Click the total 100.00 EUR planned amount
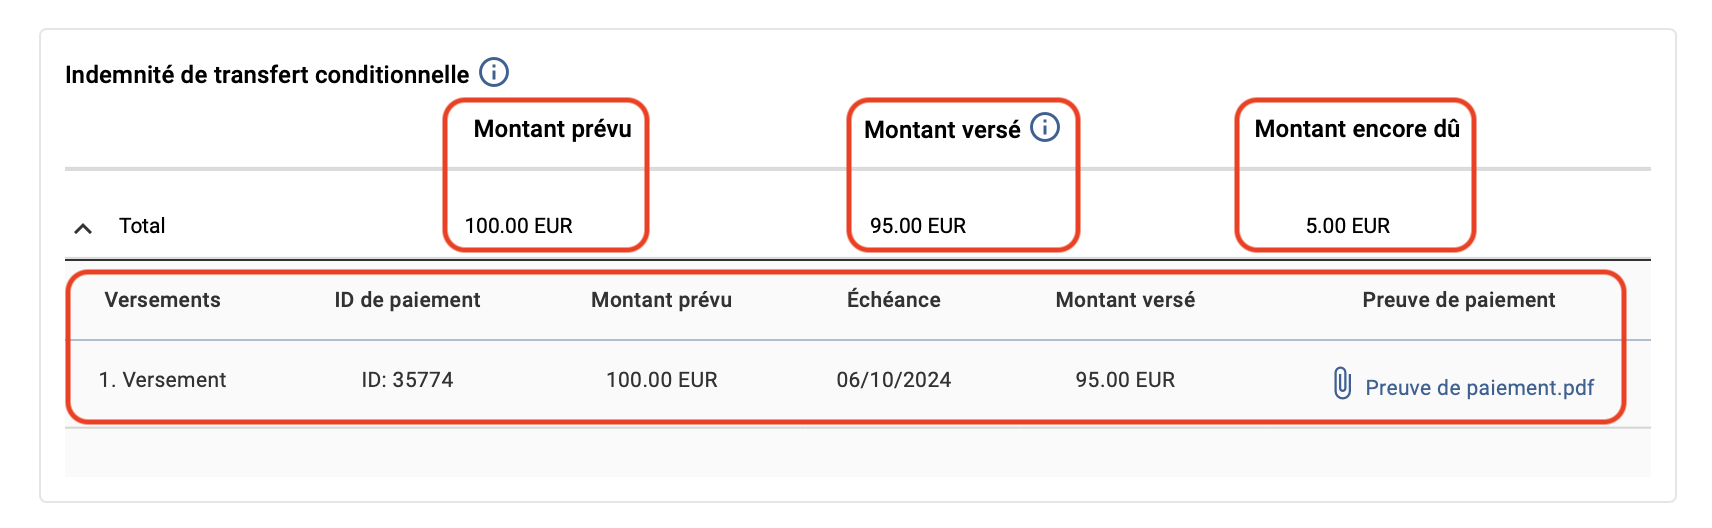 point(518,226)
